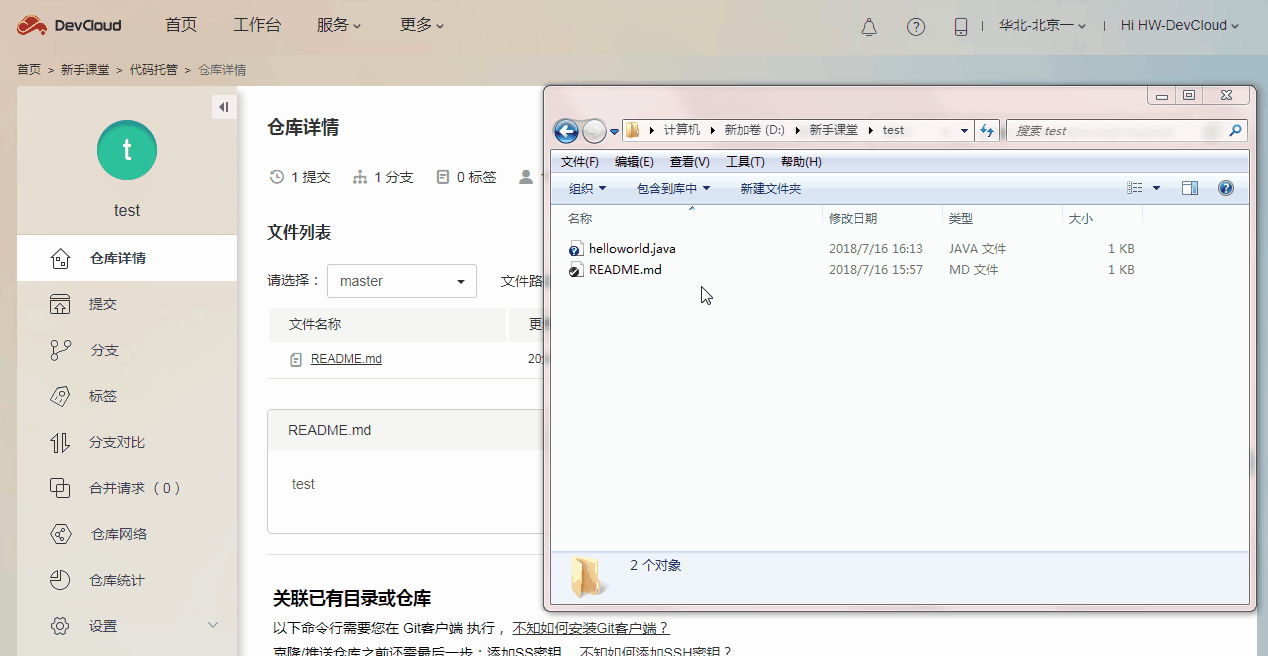The image size is (1268, 656).
Task: Open the help question mark in the top bar
Action: (x=916, y=26)
